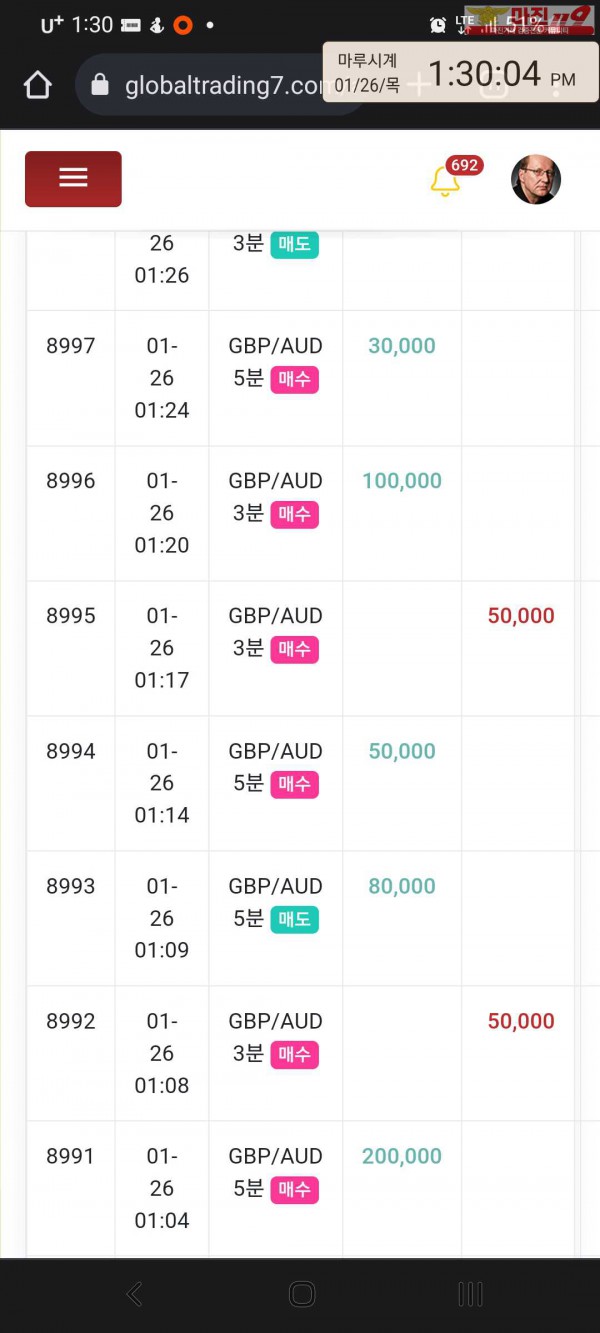Tap the floating clock widget showing 1:30:04
Viewport: 600px width, 1333px height.
[460, 73]
